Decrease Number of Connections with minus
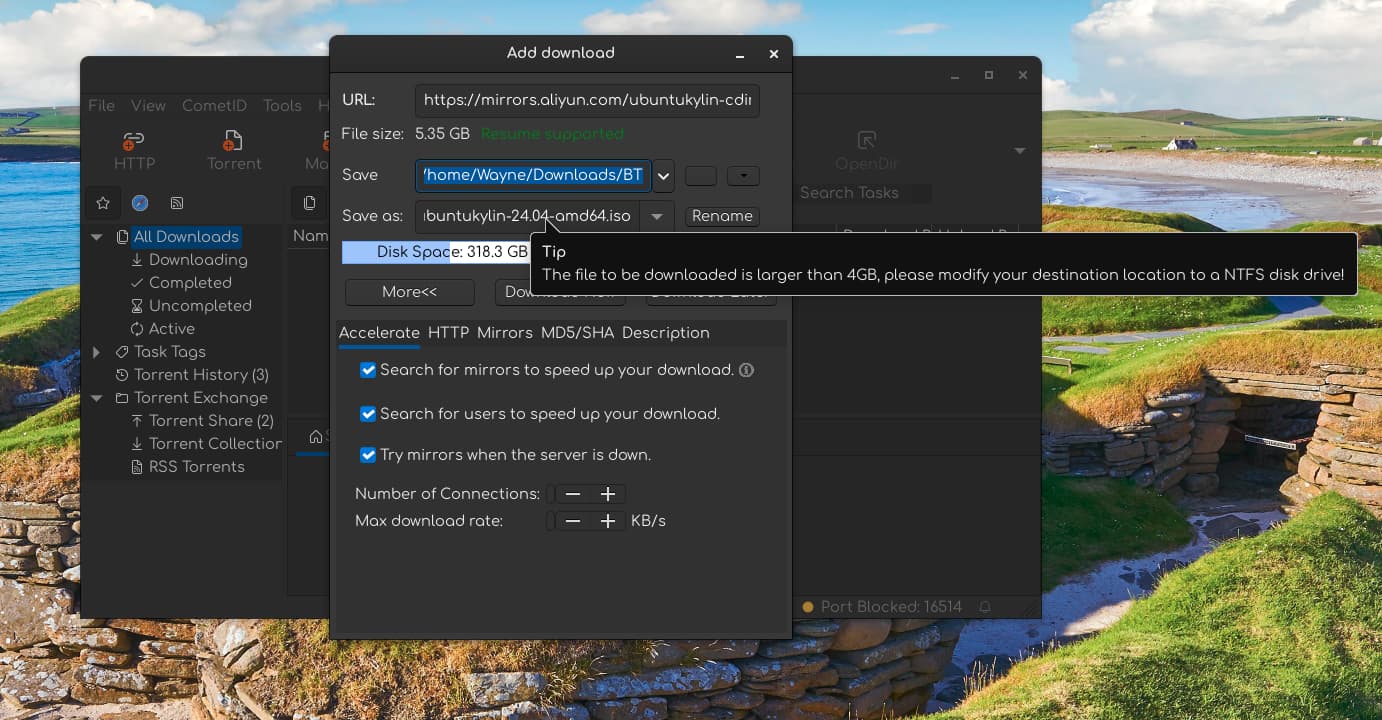 click(573, 494)
